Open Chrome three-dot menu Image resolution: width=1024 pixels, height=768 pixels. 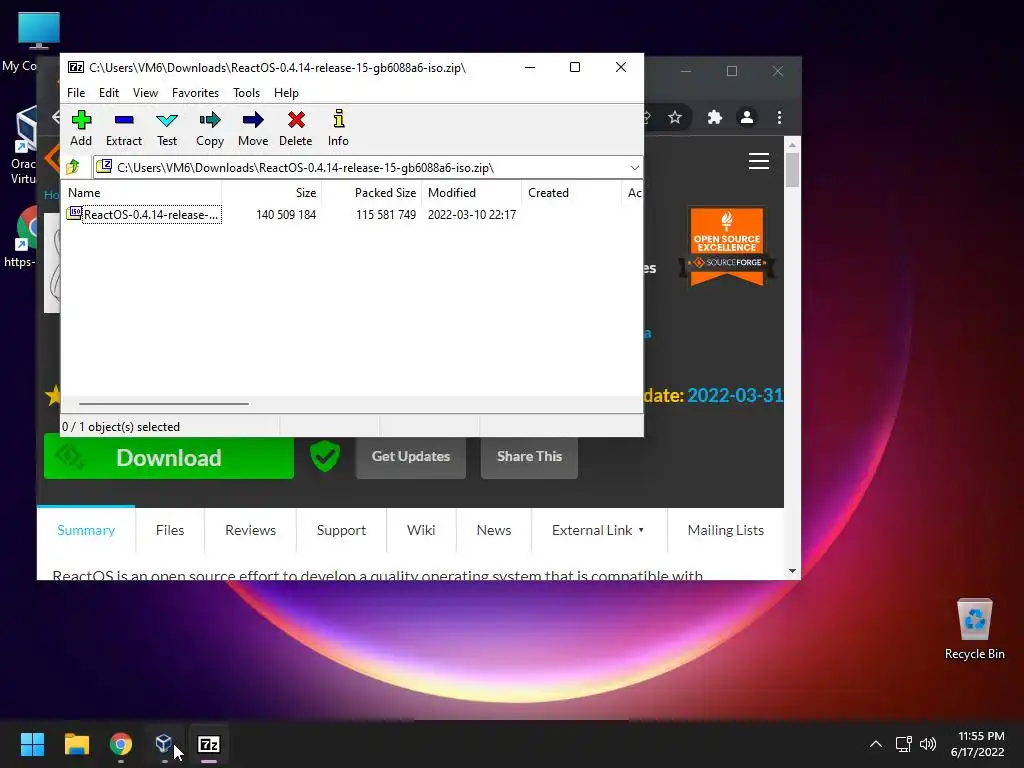pos(779,118)
